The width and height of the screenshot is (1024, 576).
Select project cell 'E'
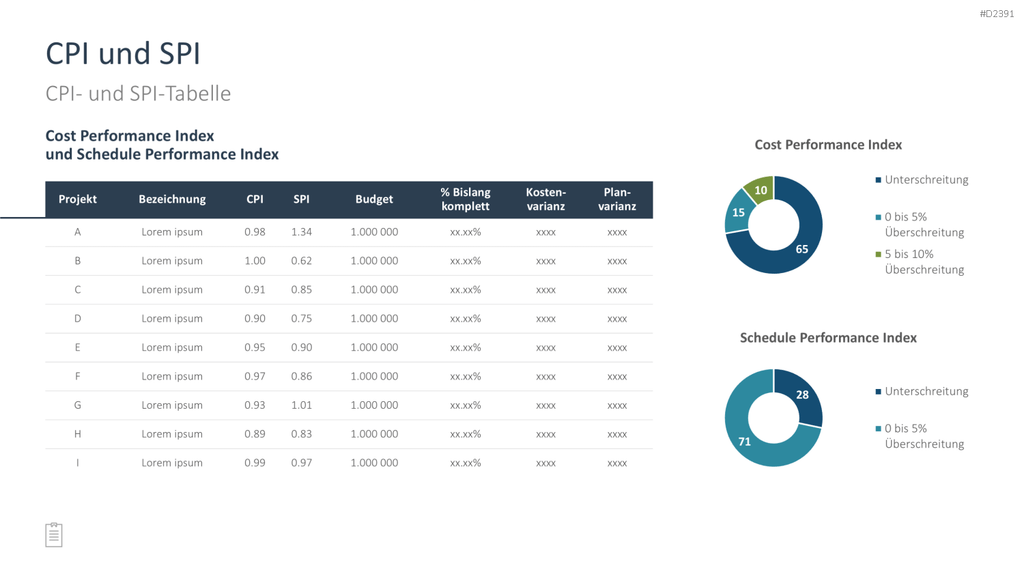click(x=78, y=347)
